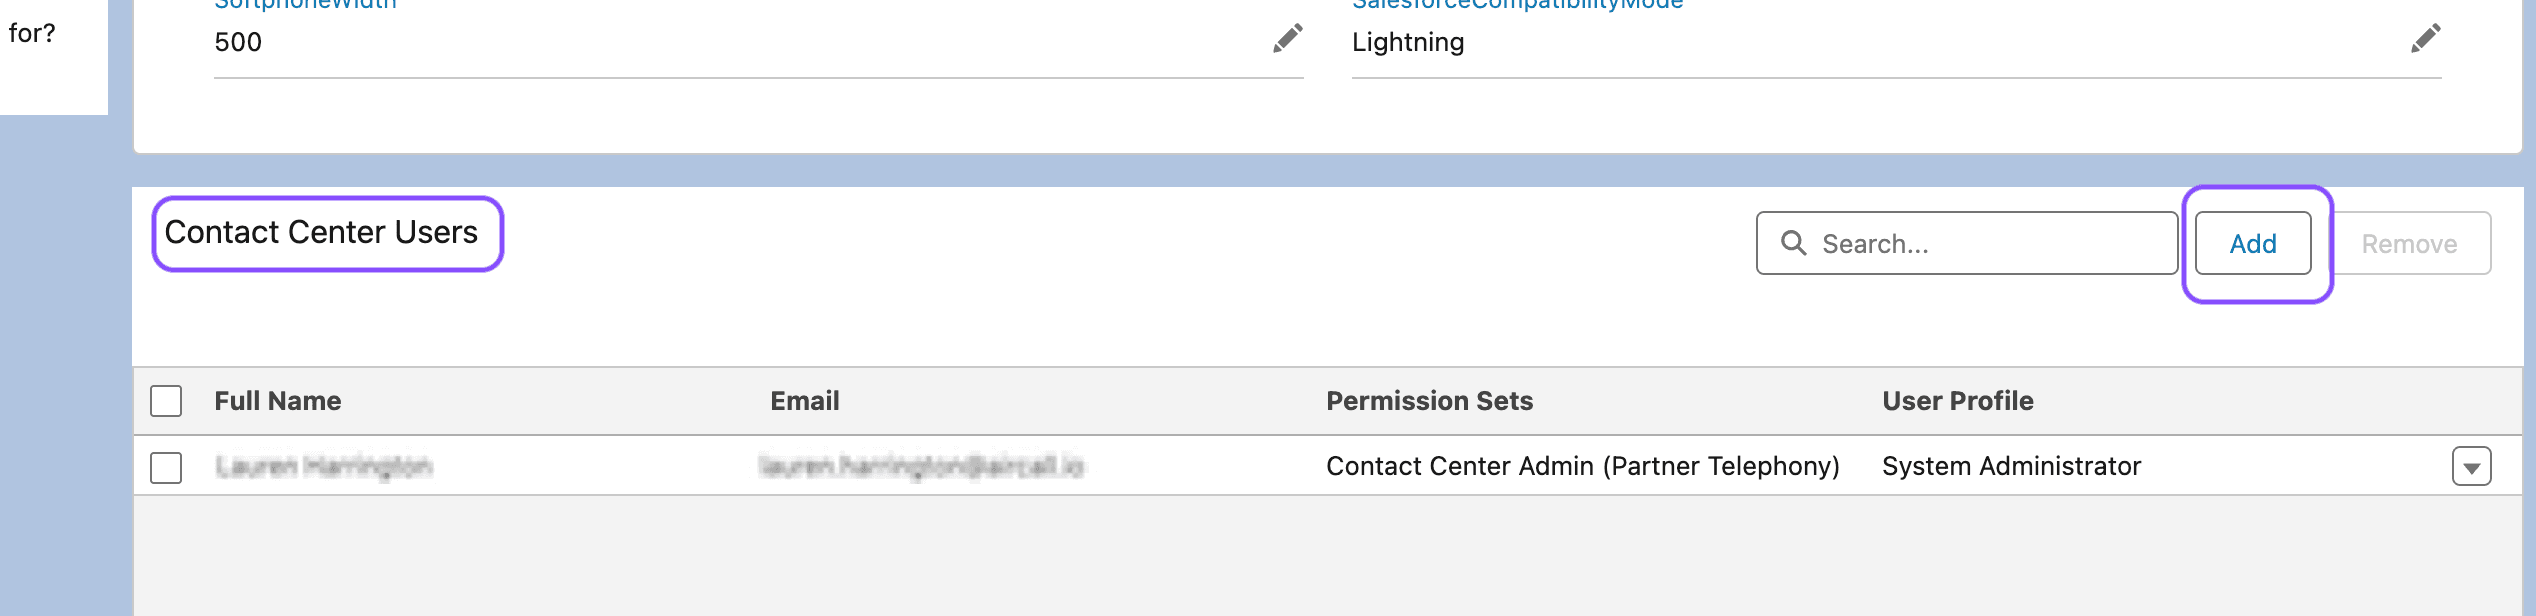This screenshot has height=616, width=2536.
Task: Click the Remove button
Action: (2410, 242)
